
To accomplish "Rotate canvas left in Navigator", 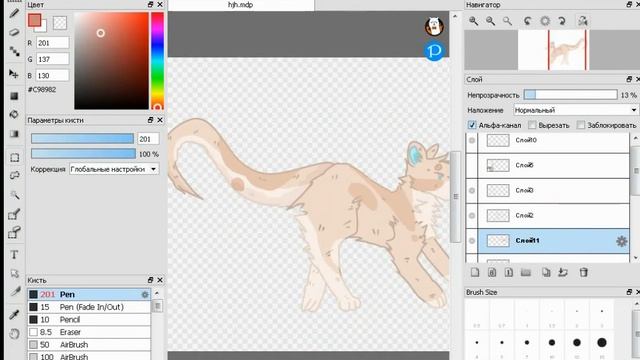I will pyautogui.click(x=528, y=21).
